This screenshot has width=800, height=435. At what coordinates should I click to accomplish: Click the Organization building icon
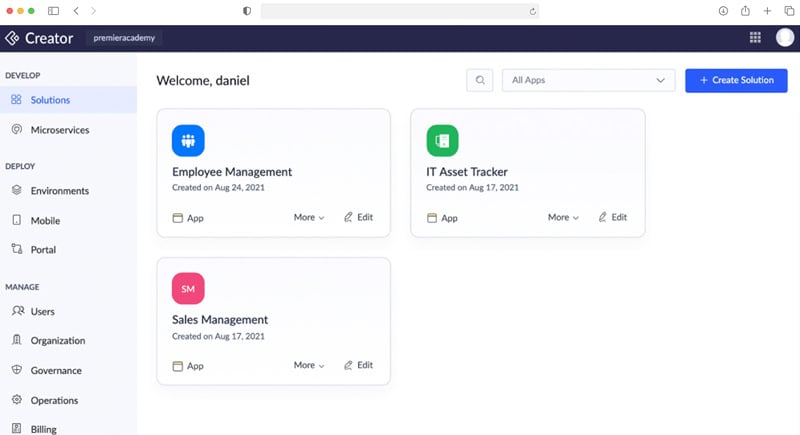(x=17, y=340)
